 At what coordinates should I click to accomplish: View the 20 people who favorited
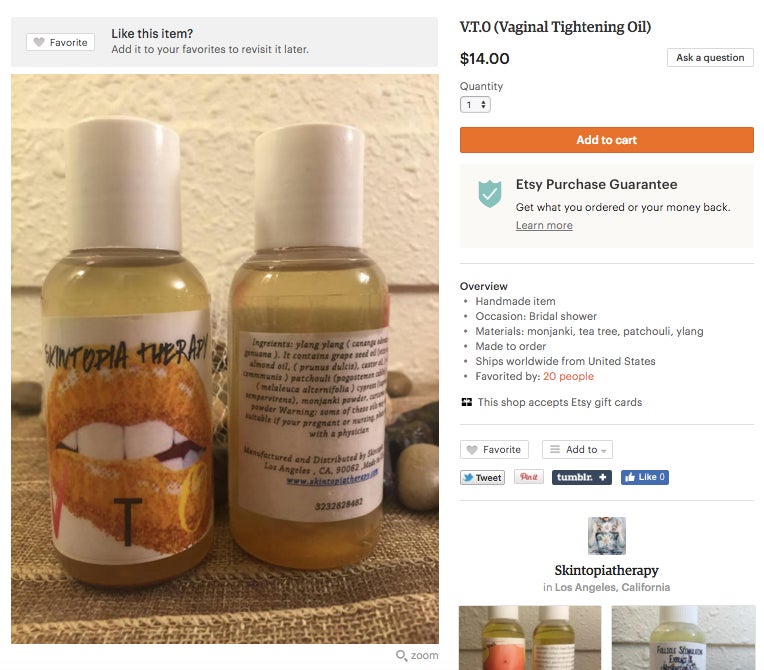[x=568, y=376]
